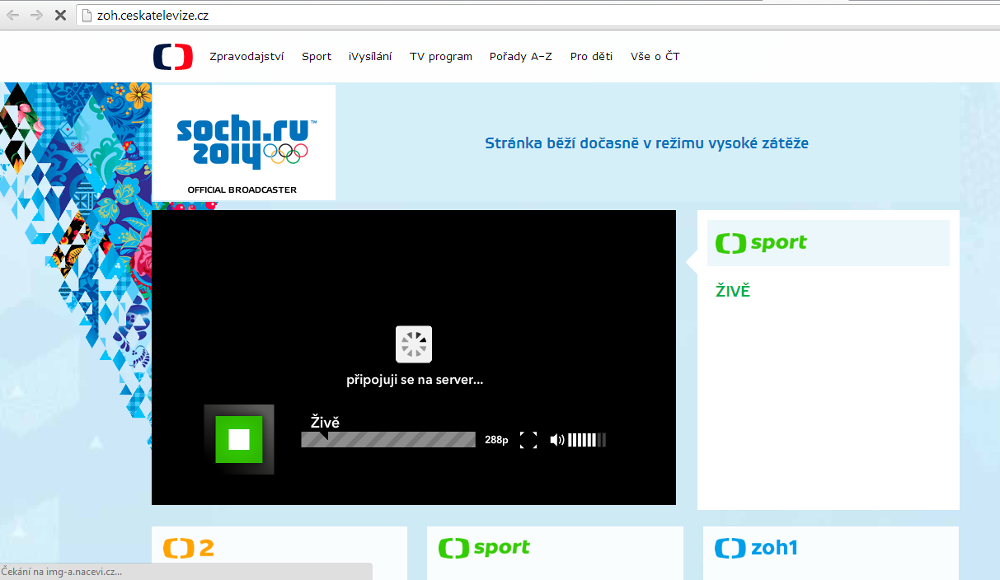Click the green stop button in the player
1000x580 pixels.
239,440
